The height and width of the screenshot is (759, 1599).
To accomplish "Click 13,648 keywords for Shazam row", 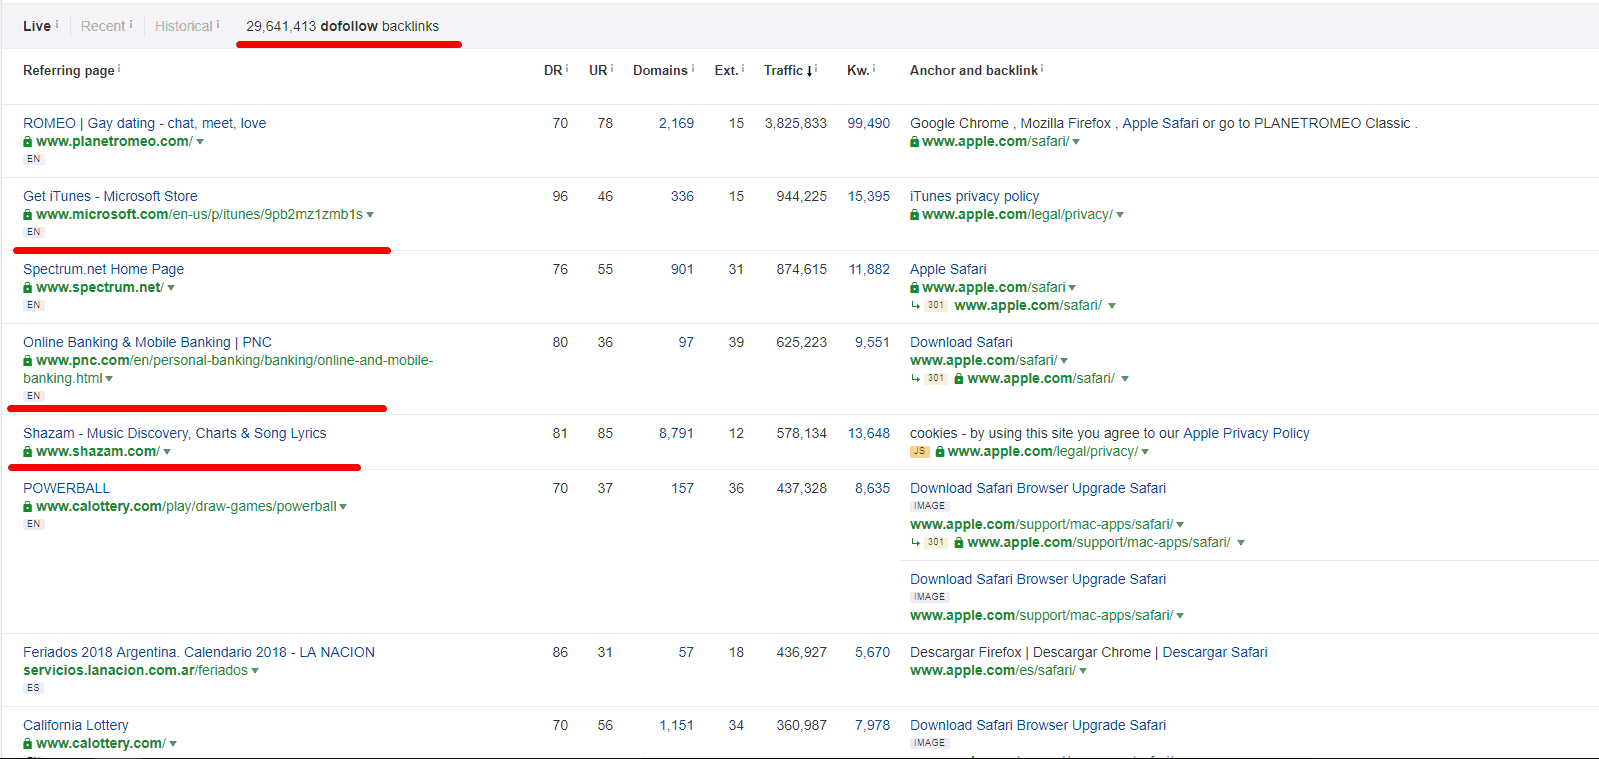I will point(868,433).
